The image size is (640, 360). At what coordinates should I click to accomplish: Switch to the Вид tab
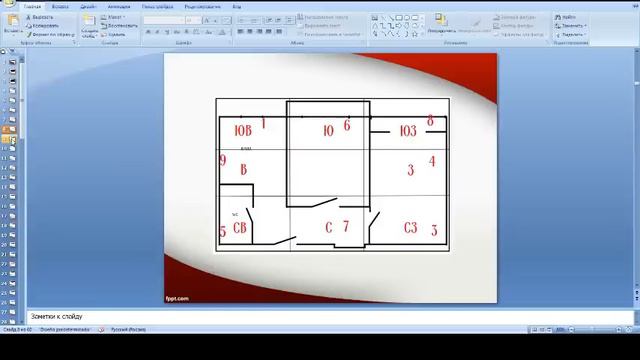(x=237, y=7)
